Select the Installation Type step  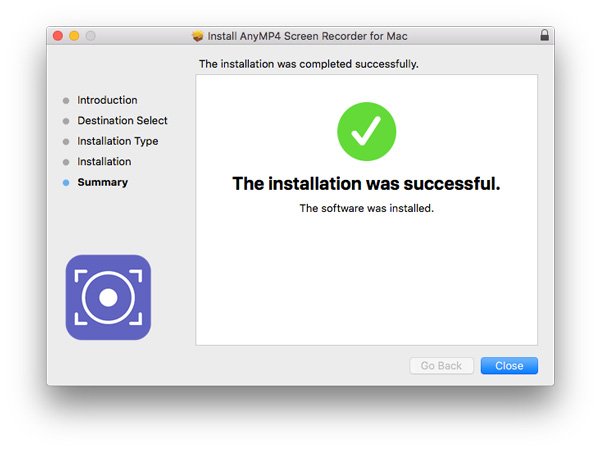(117, 141)
